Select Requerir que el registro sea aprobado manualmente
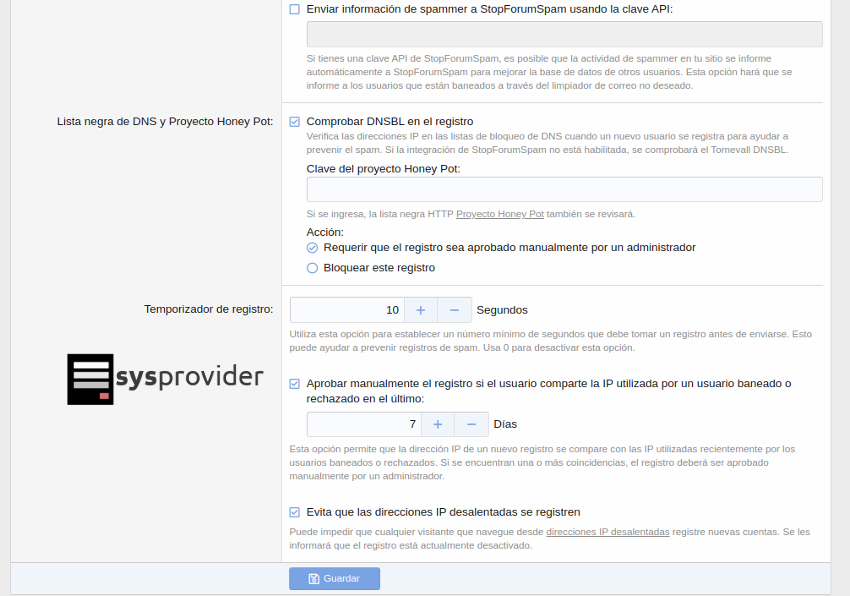This screenshot has height=596, width=850. (x=312, y=247)
